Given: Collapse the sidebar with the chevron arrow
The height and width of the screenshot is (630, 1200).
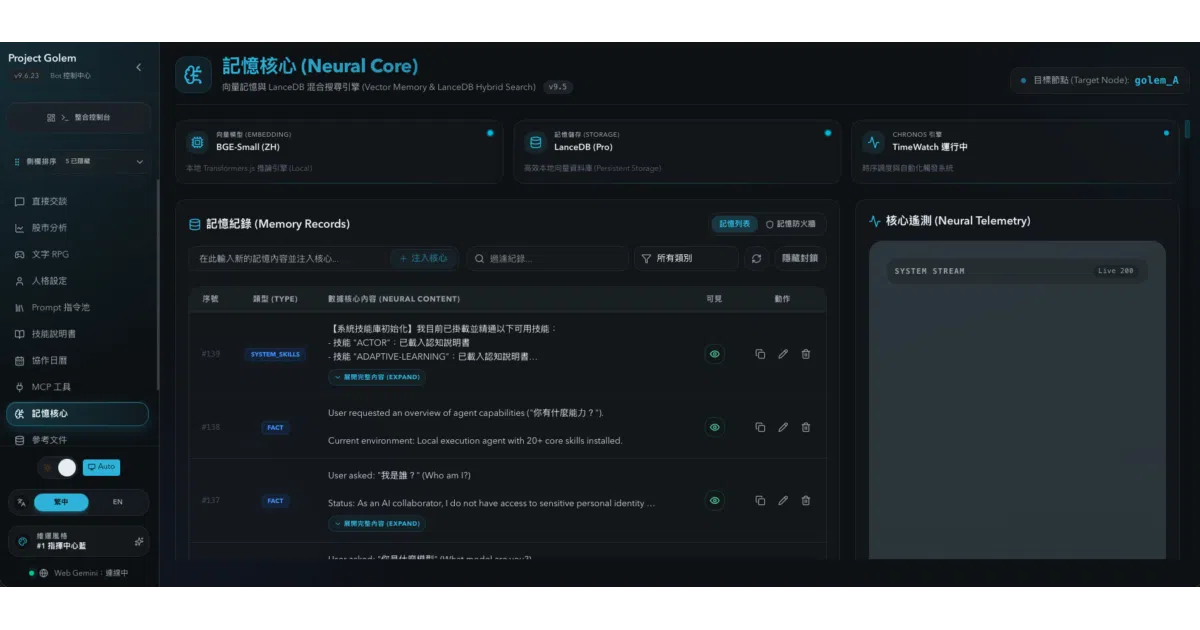Looking at the screenshot, I should pos(138,67).
